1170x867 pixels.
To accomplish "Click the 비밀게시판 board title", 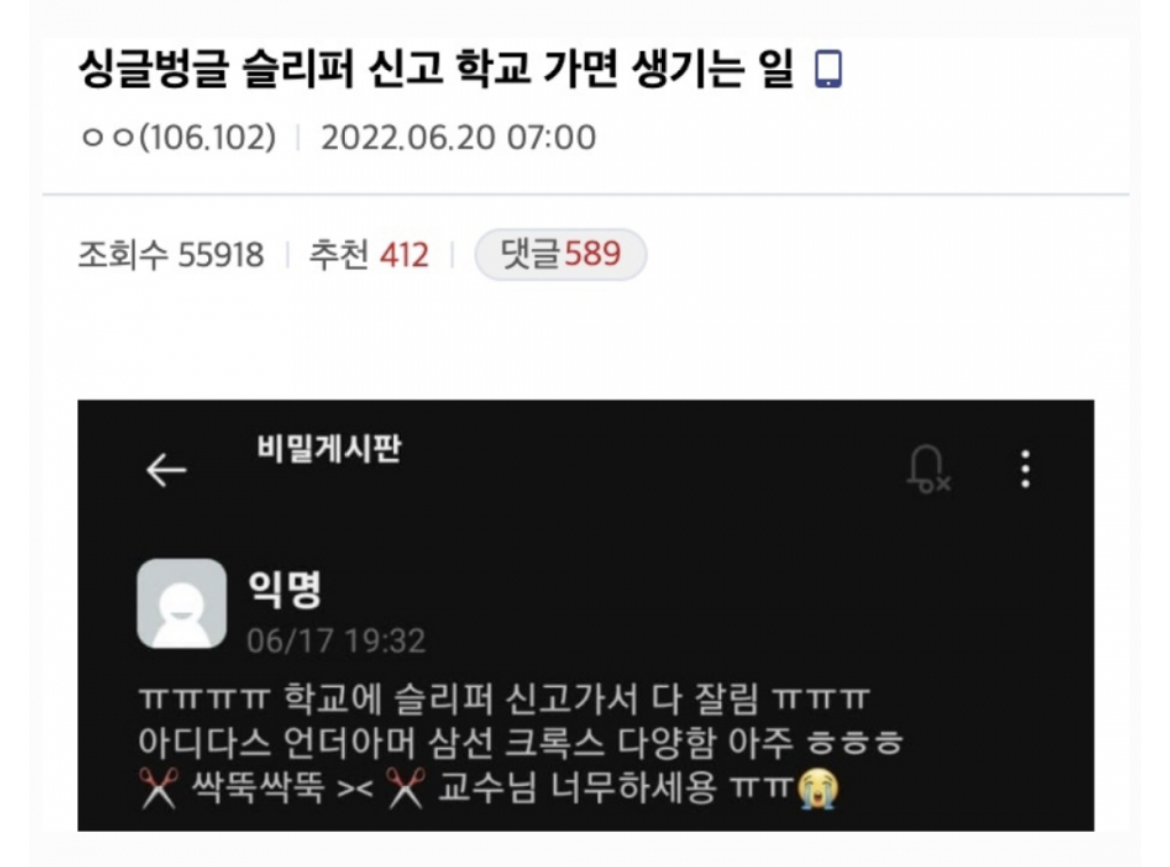I will (x=328, y=448).
